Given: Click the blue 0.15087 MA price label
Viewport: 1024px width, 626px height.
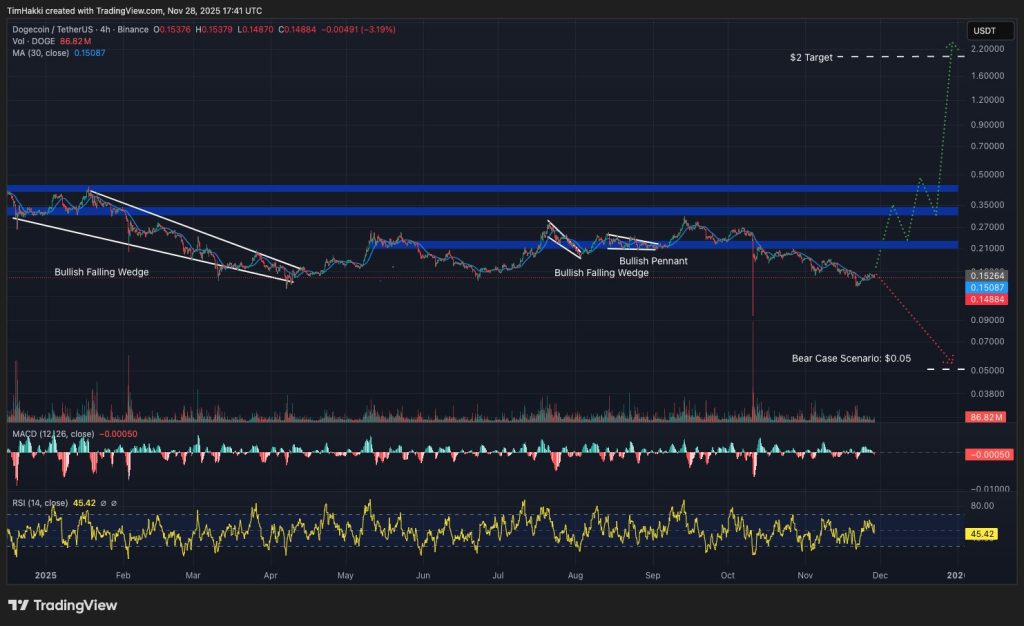Looking at the screenshot, I should pos(985,286).
